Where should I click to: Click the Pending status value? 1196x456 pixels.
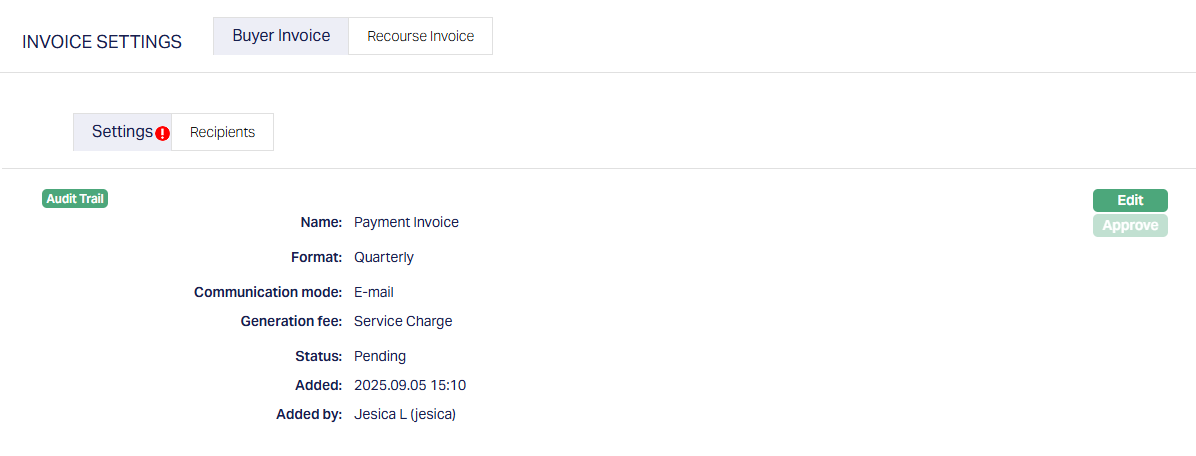(x=380, y=356)
